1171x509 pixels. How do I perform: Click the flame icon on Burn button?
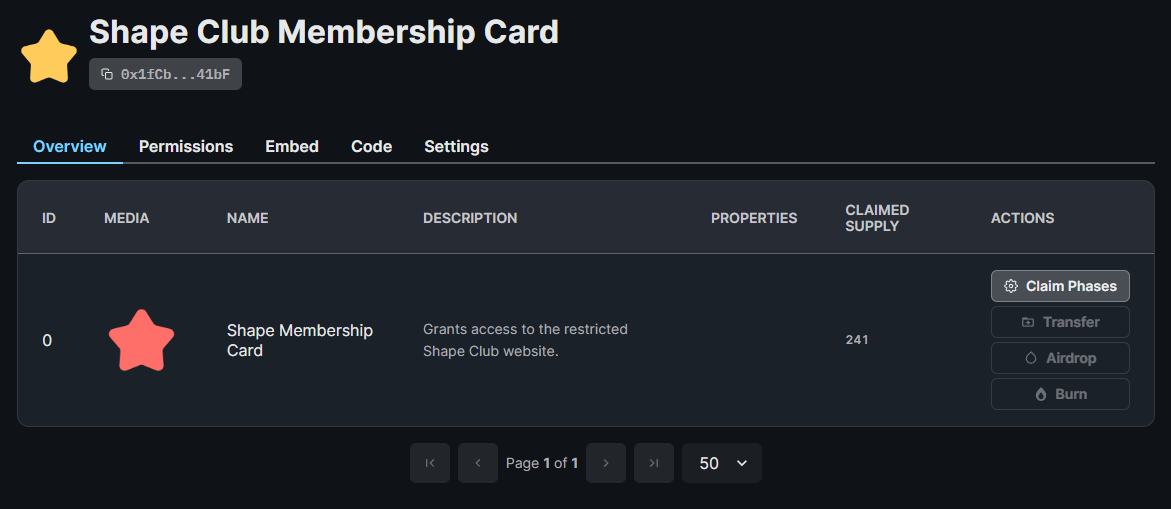point(1040,394)
